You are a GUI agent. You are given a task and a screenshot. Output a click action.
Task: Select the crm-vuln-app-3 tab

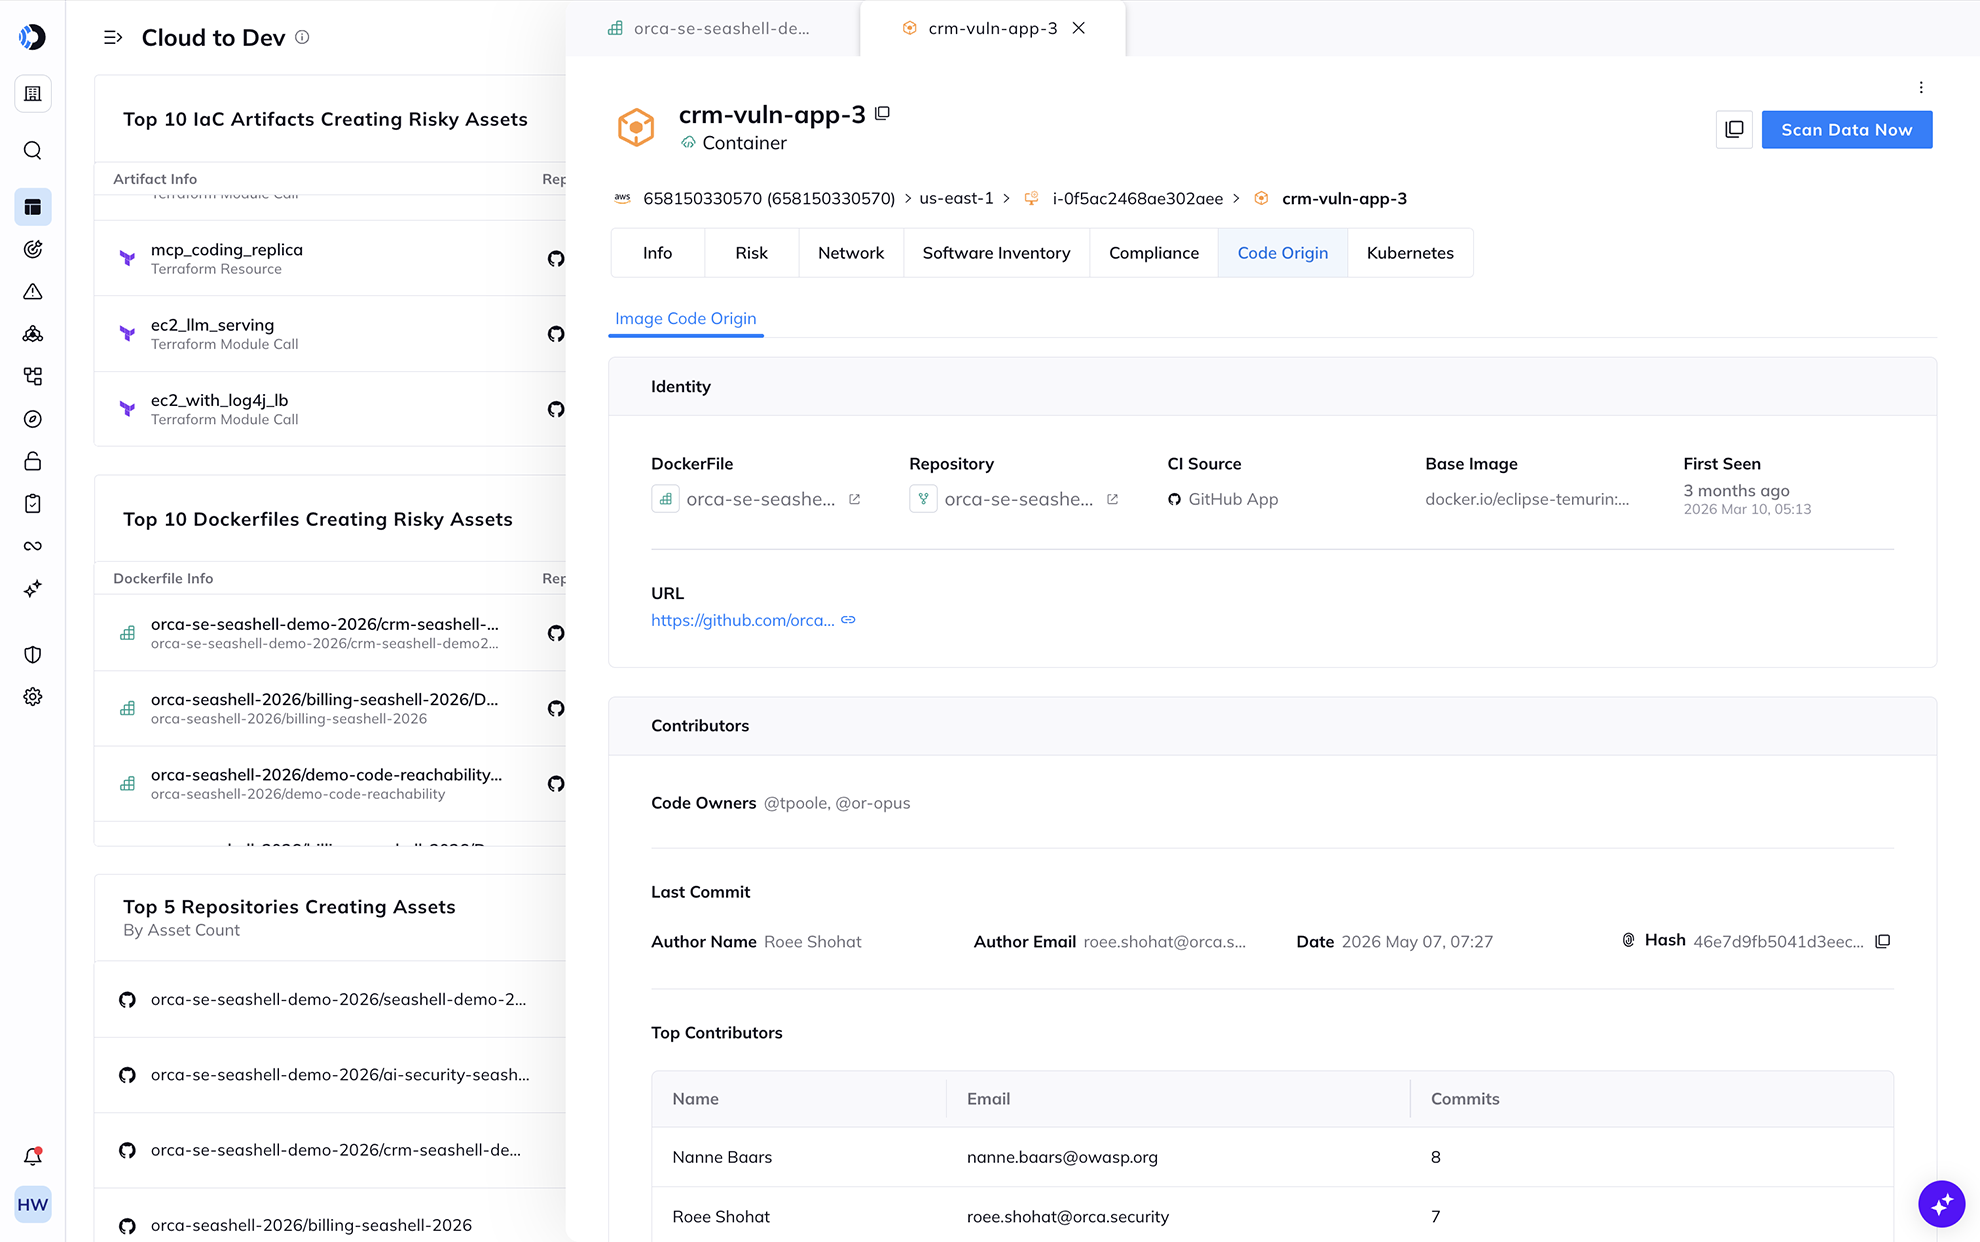click(992, 28)
